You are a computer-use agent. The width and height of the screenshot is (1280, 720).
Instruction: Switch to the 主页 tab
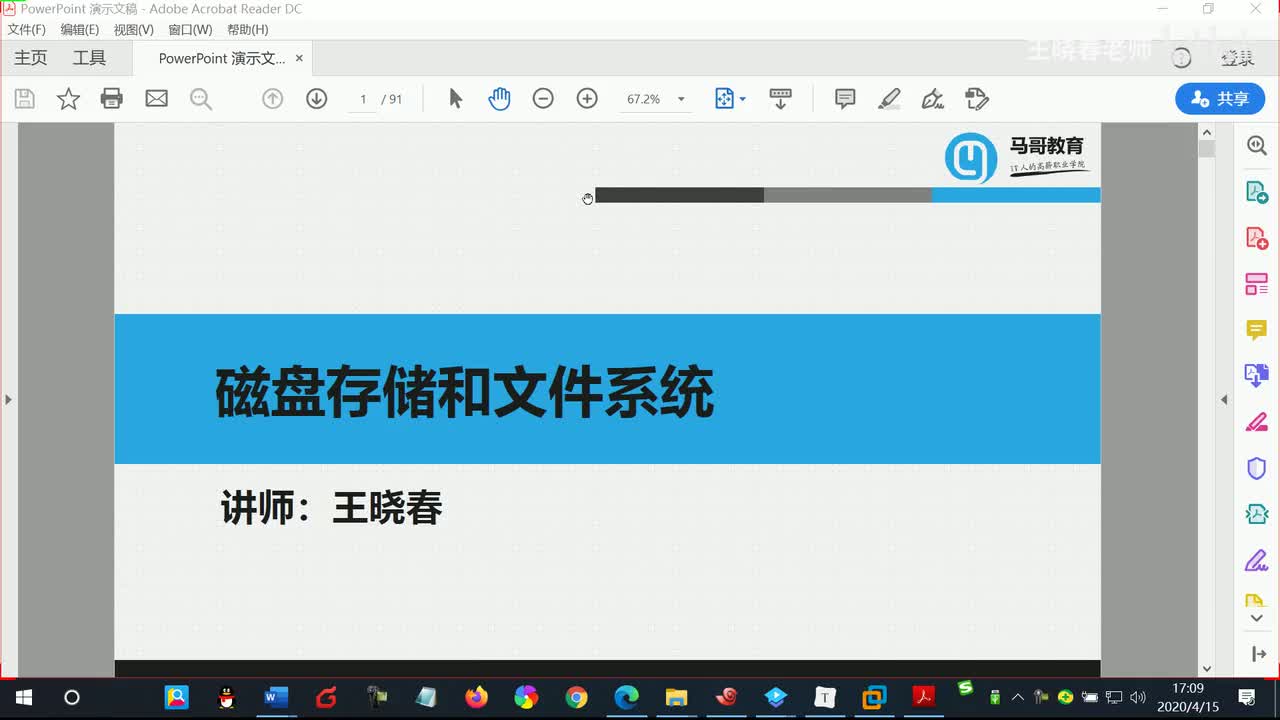pos(30,58)
